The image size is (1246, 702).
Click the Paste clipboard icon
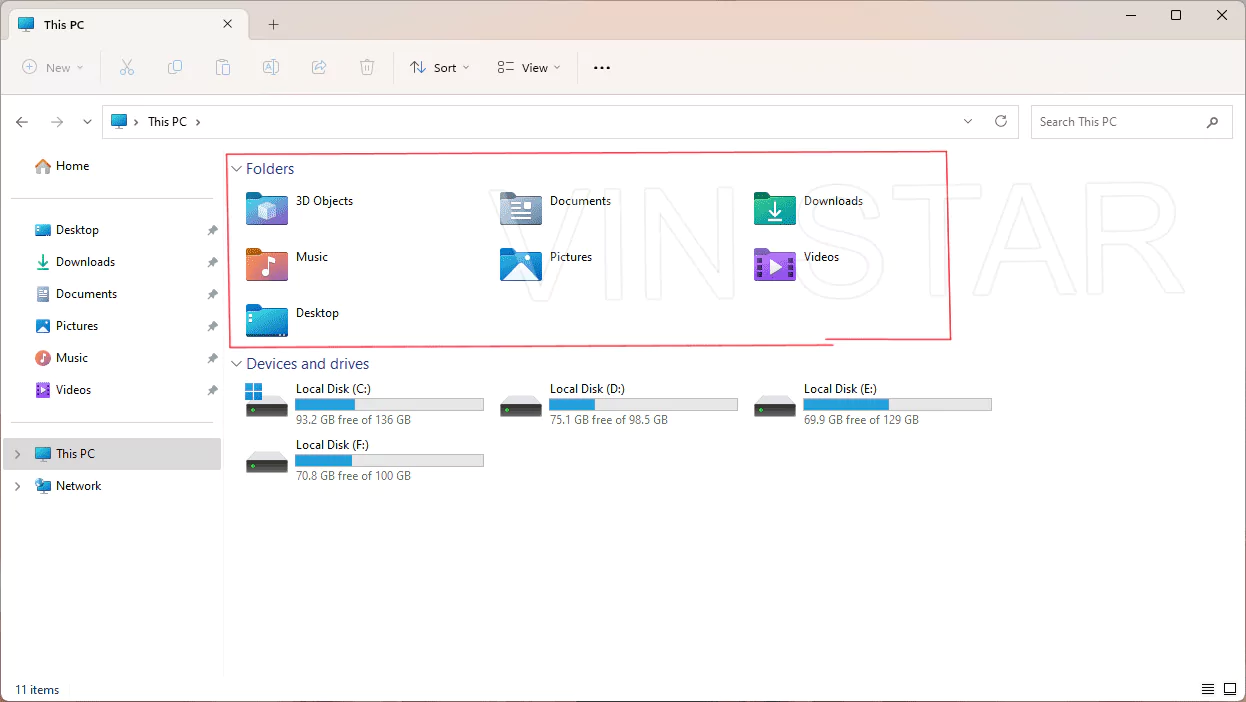tap(223, 67)
